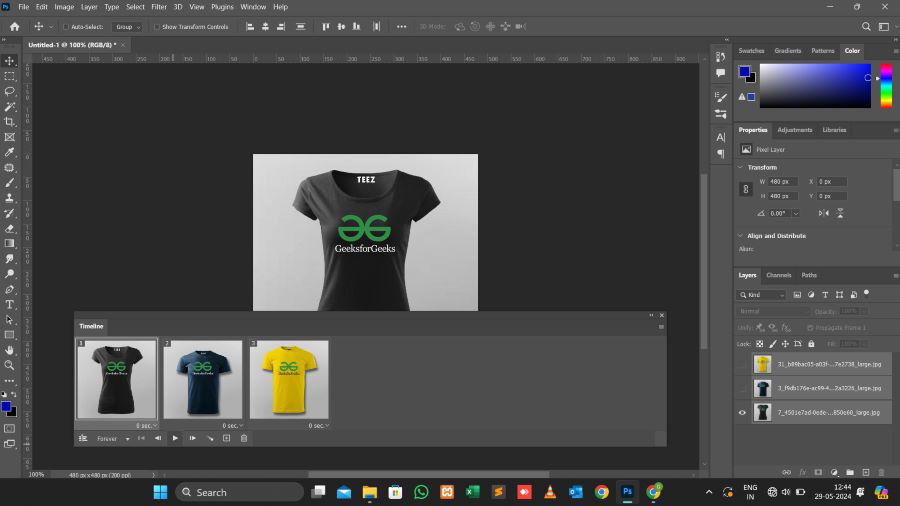This screenshot has width=900, height=506.
Task: Delete selected frame with trash icon
Action: 243,438
